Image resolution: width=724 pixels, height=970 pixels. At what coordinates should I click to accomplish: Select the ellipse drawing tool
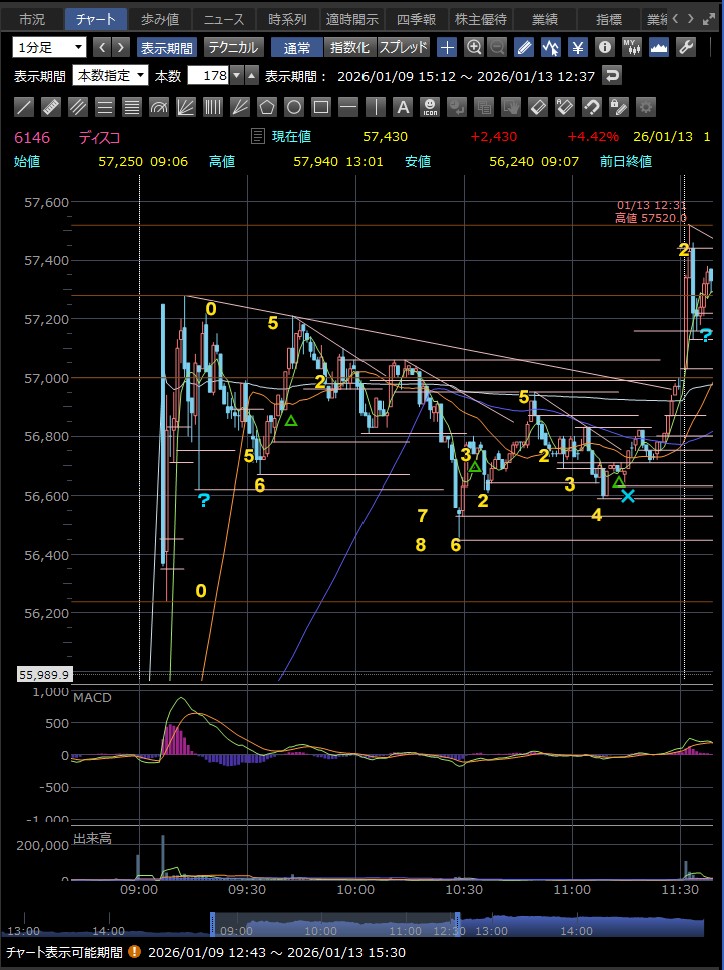294,107
